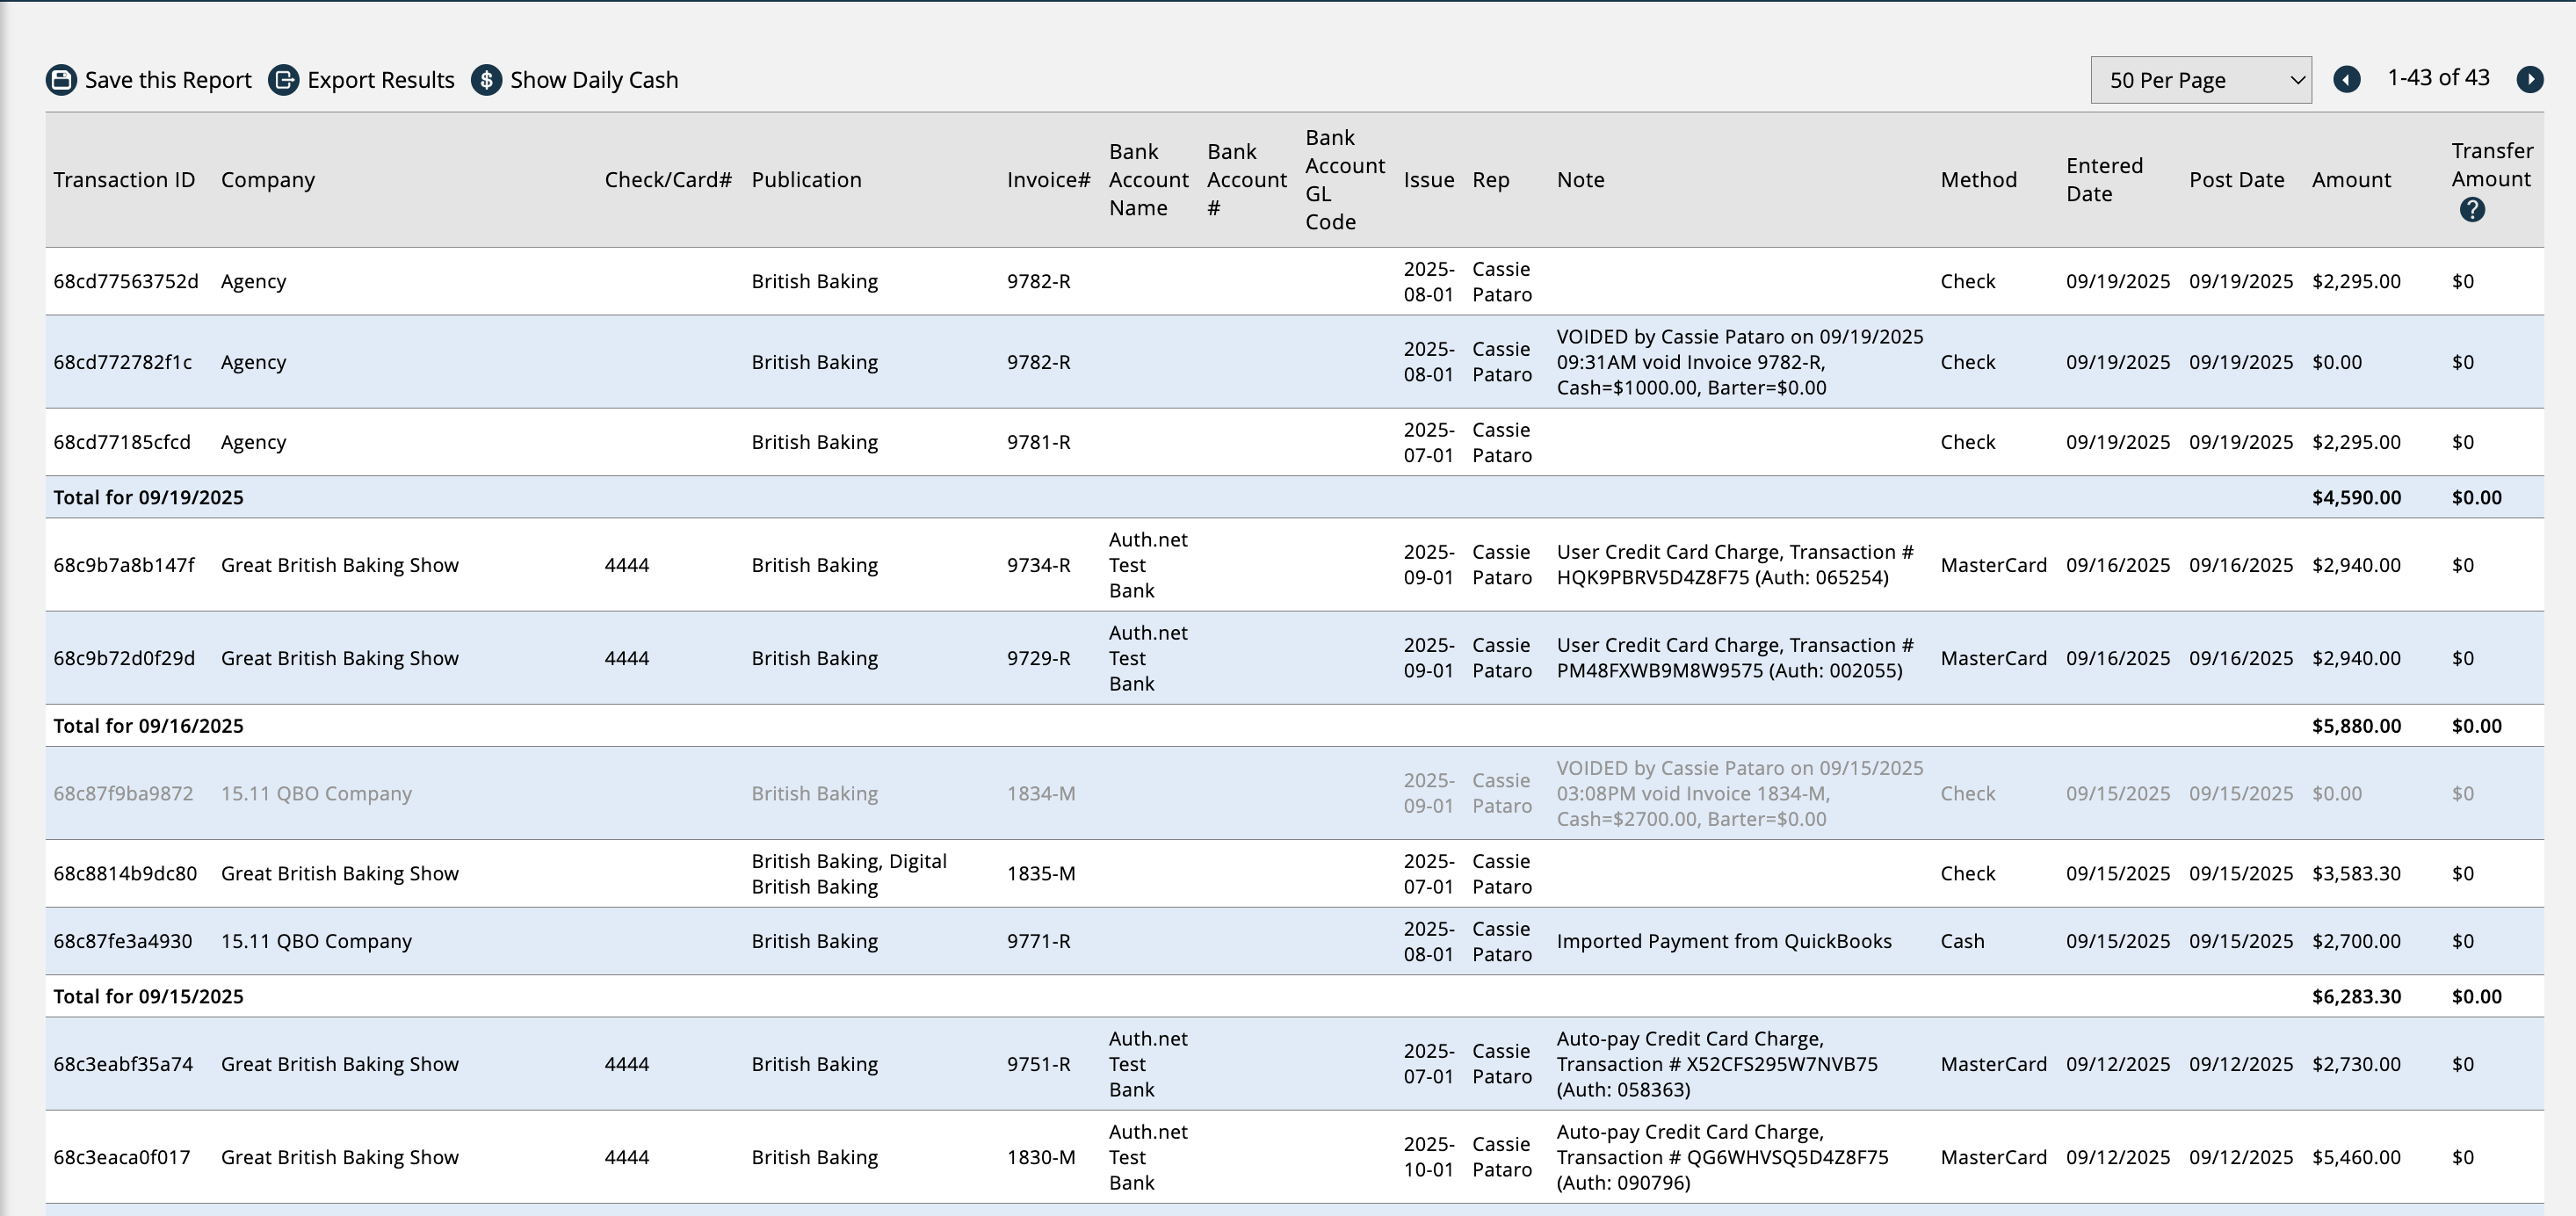Go to the previous page with left arrow

tap(2347, 79)
